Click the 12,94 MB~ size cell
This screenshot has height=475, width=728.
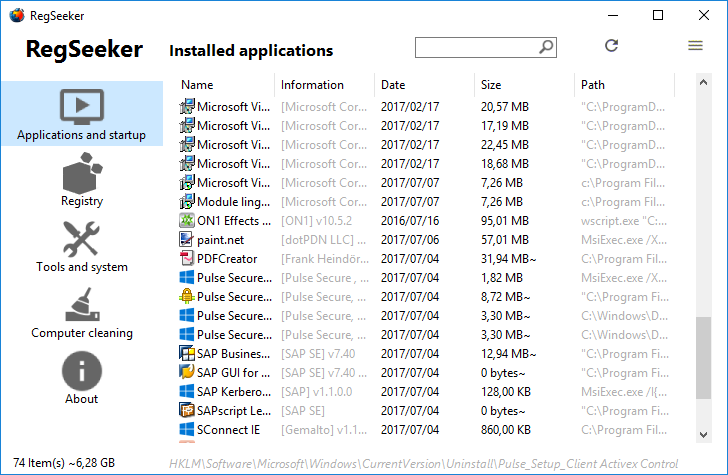(508, 354)
